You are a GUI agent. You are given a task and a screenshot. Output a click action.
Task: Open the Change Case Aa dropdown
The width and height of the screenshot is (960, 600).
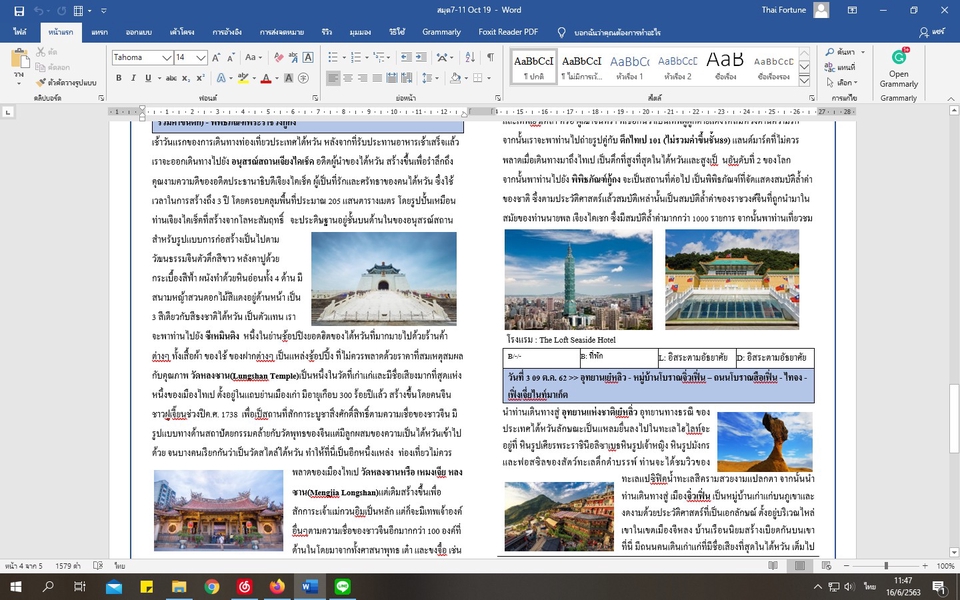(253, 58)
